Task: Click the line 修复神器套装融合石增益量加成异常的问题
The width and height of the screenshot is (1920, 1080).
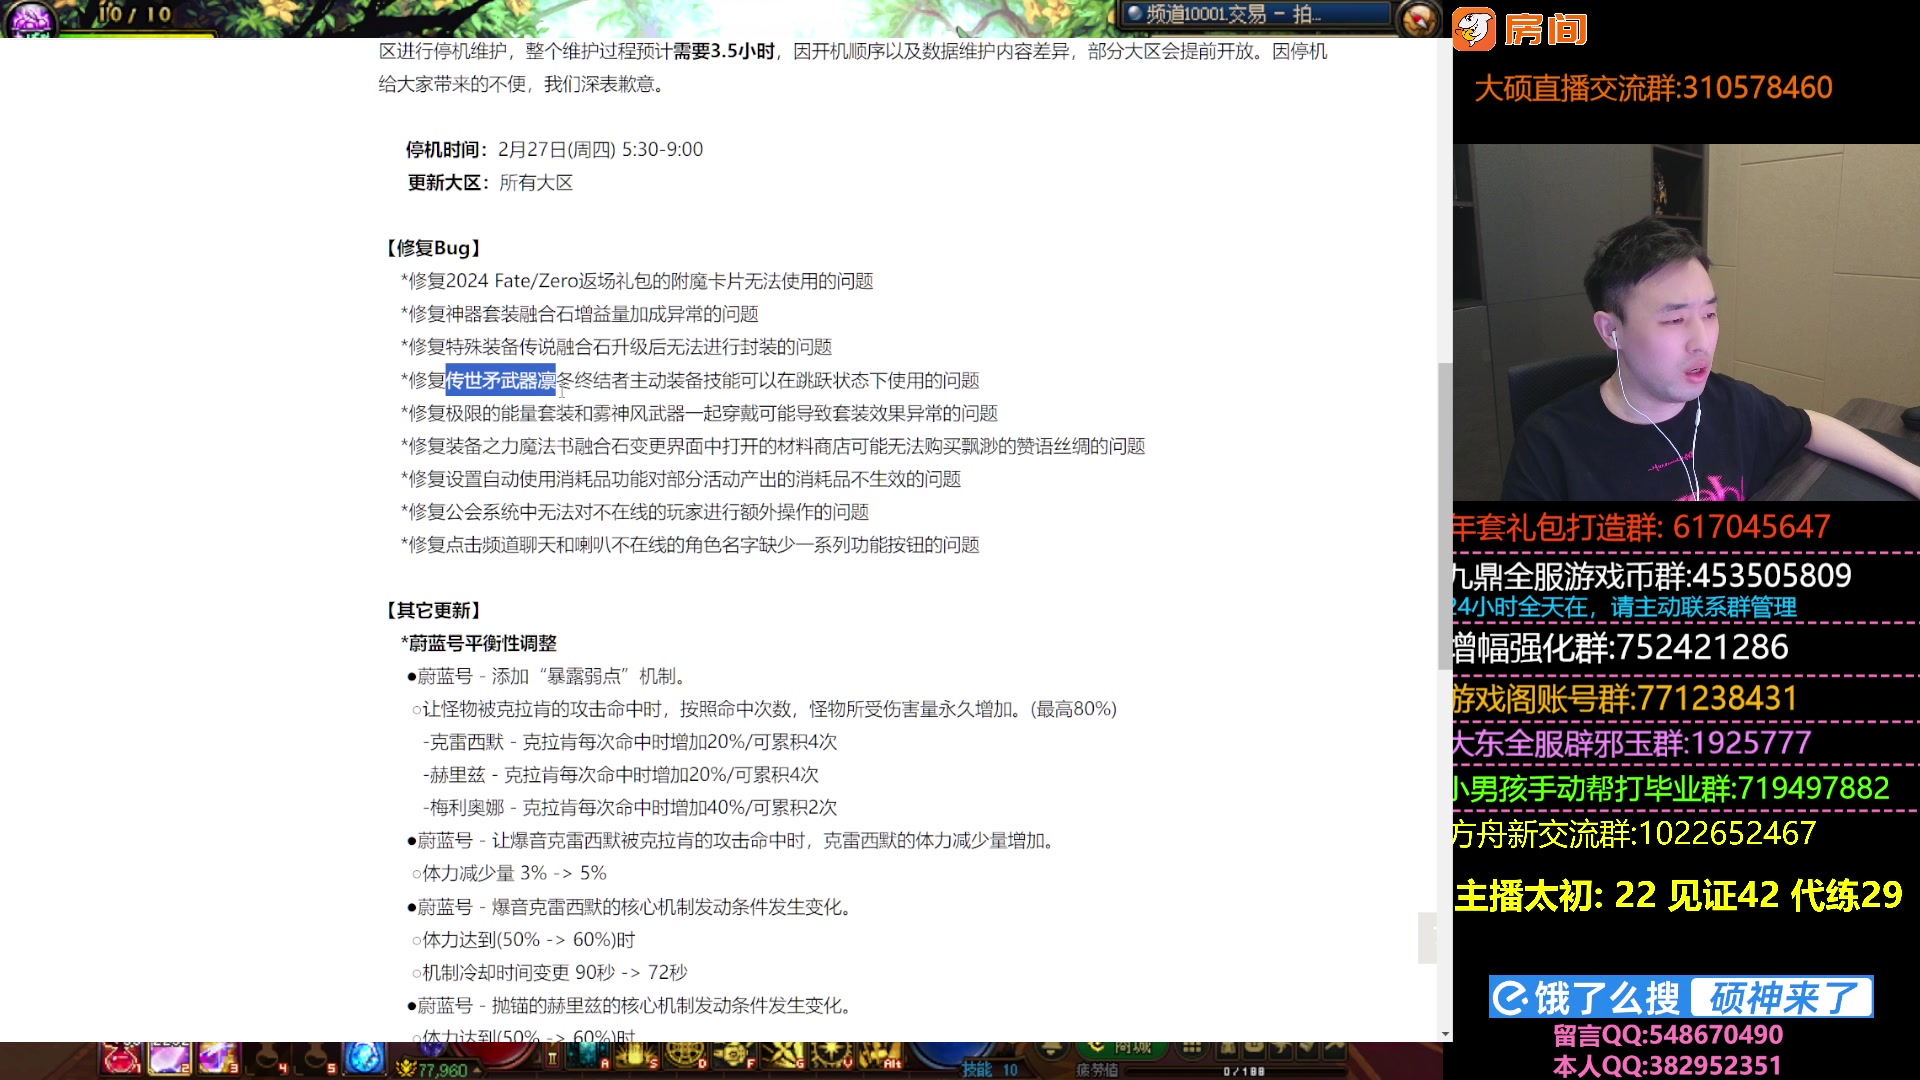Action: tap(579, 314)
